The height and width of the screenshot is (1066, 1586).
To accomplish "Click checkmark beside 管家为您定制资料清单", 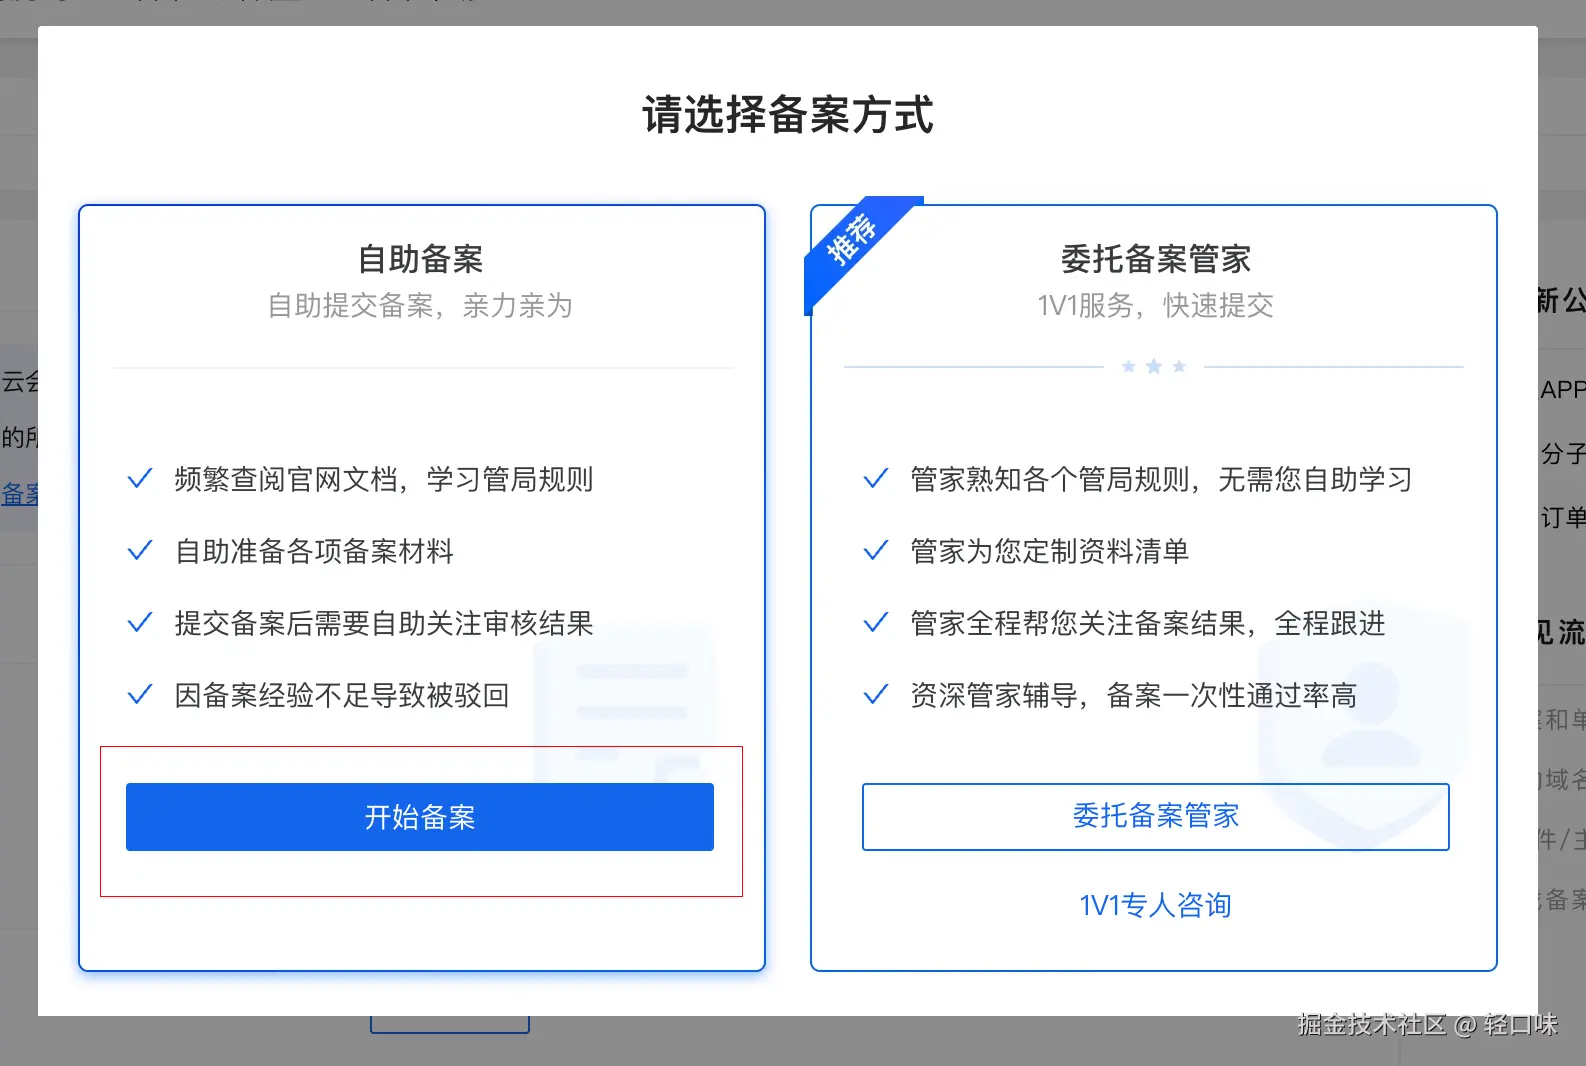I will pos(876,551).
